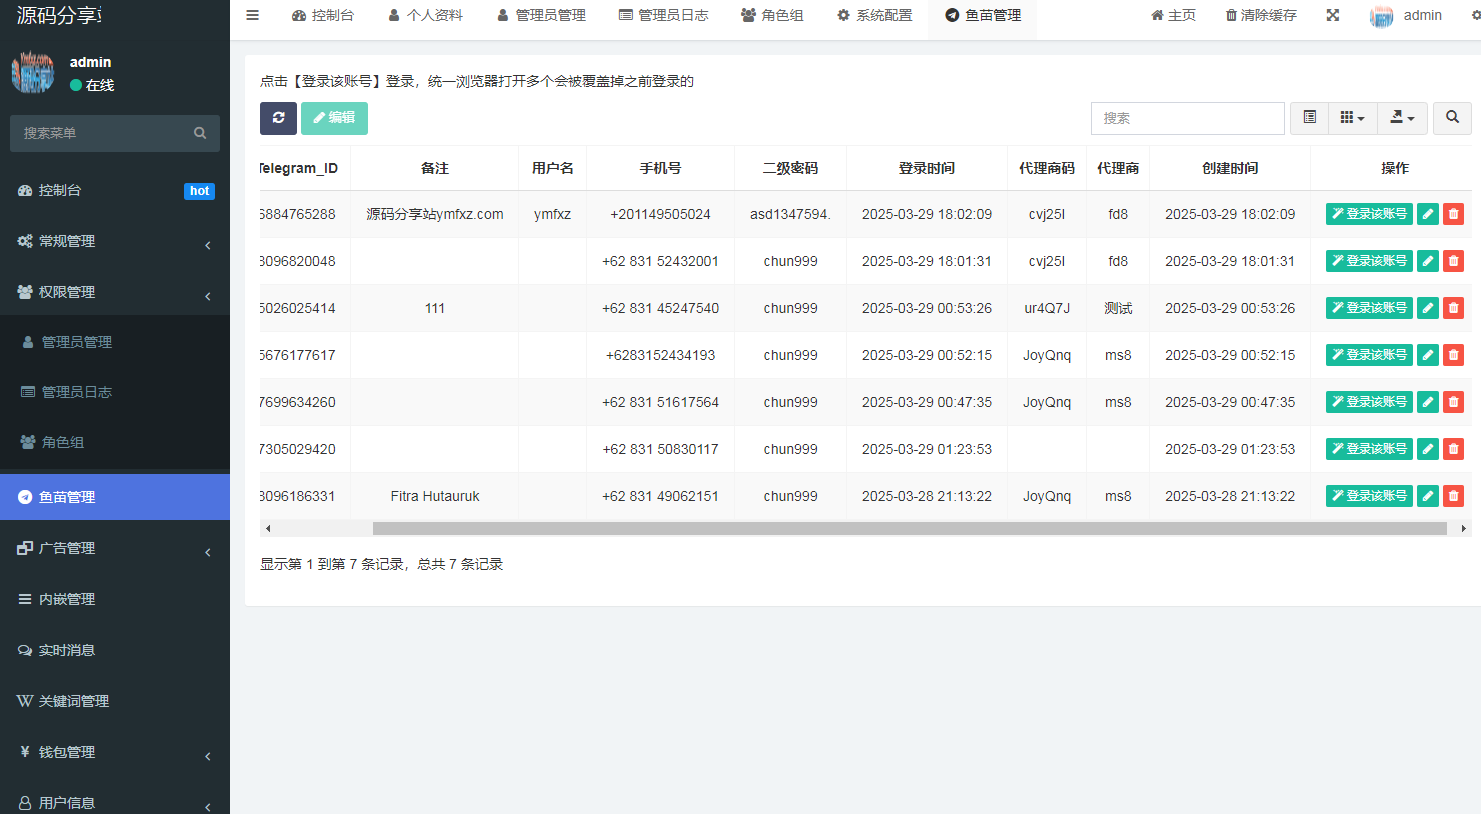
Task: Click the green 编辑 button
Action: tap(334, 118)
